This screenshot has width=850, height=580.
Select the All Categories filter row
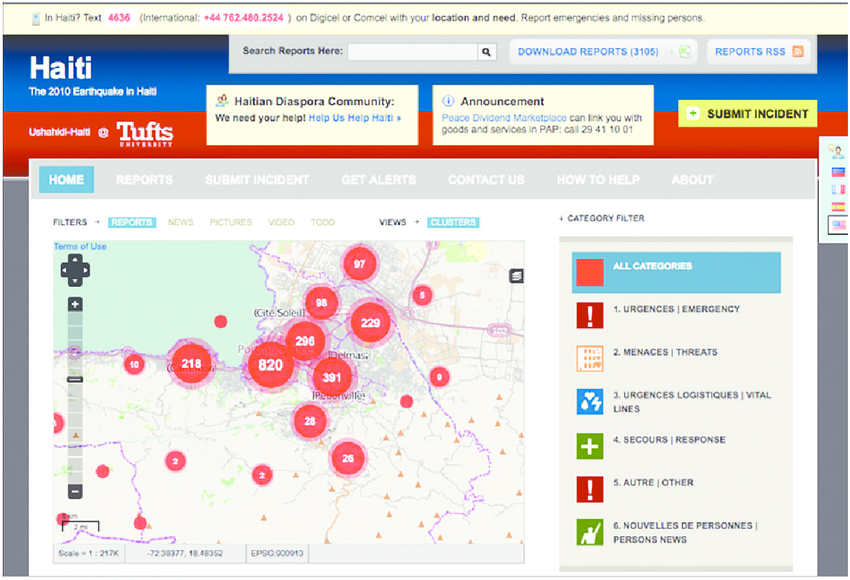tap(676, 272)
